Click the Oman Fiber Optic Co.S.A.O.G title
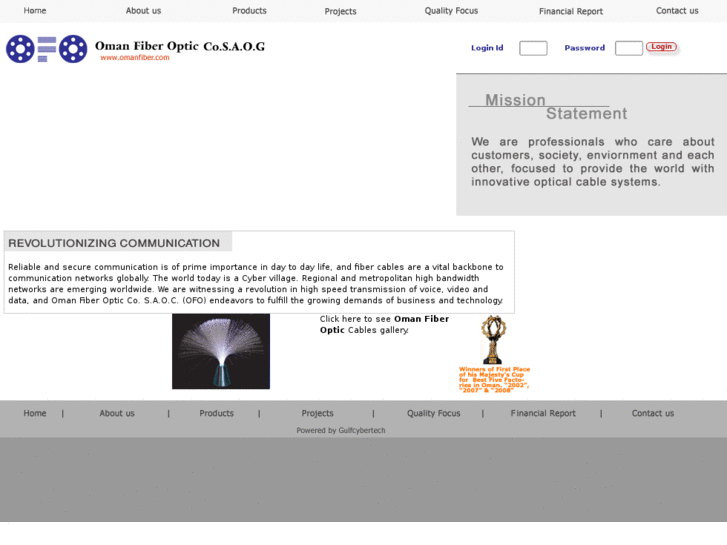This screenshot has height=545, width=727. 180,46
